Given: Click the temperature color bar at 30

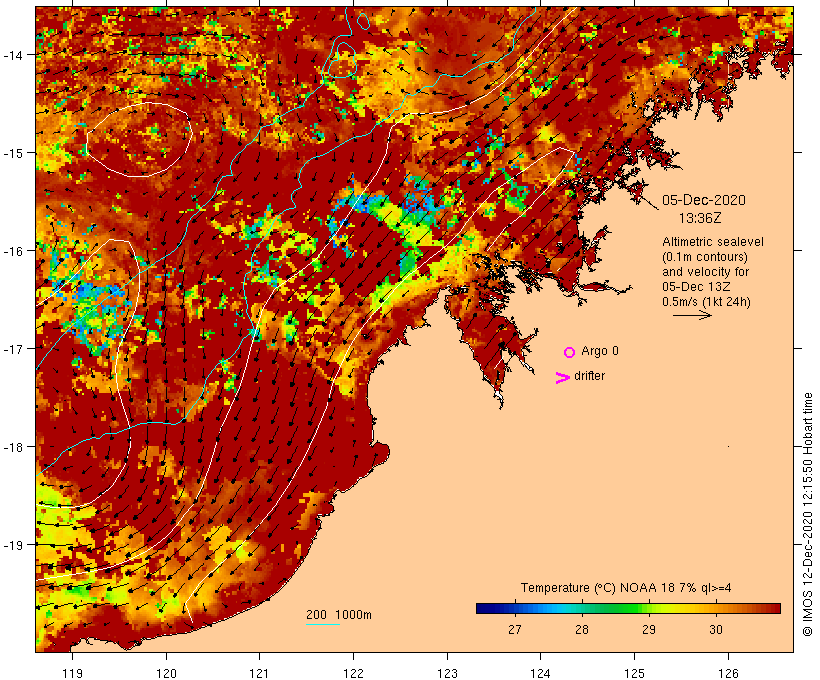Looking at the screenshot, I should tap(716, 608).
